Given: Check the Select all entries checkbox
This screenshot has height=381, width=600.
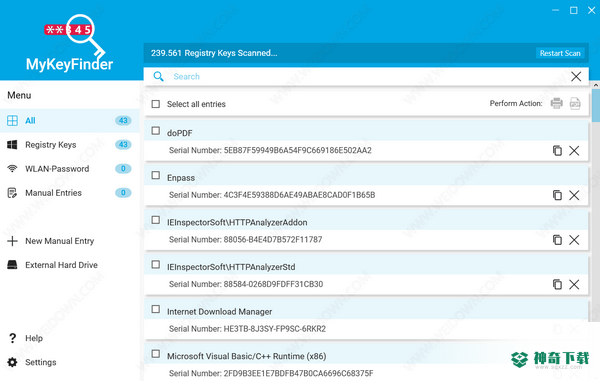Looking at the screenshot, I should tap(156, 104).
